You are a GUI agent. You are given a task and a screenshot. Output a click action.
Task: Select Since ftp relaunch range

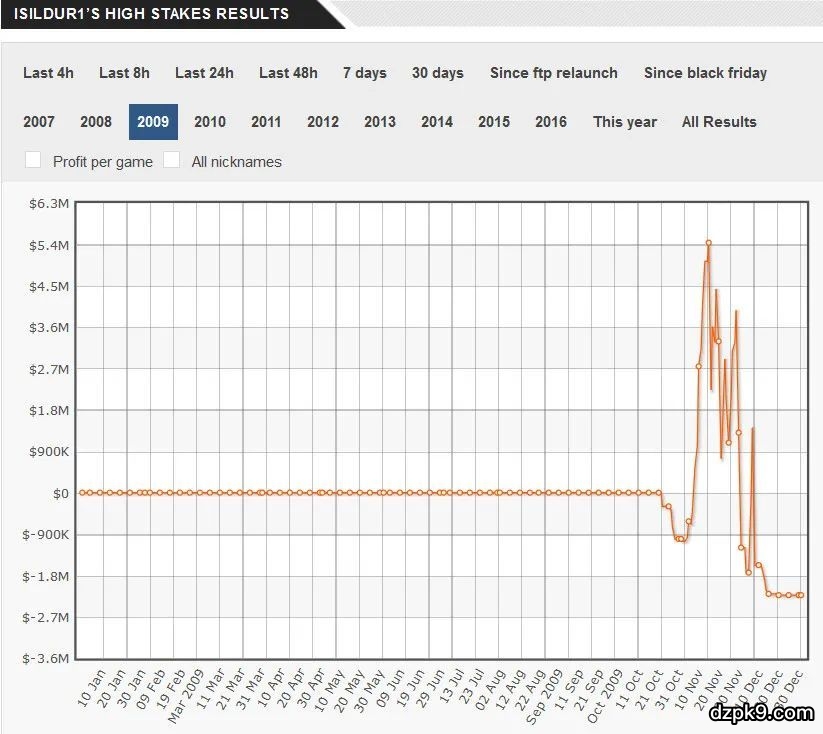(x=554, y=73)
